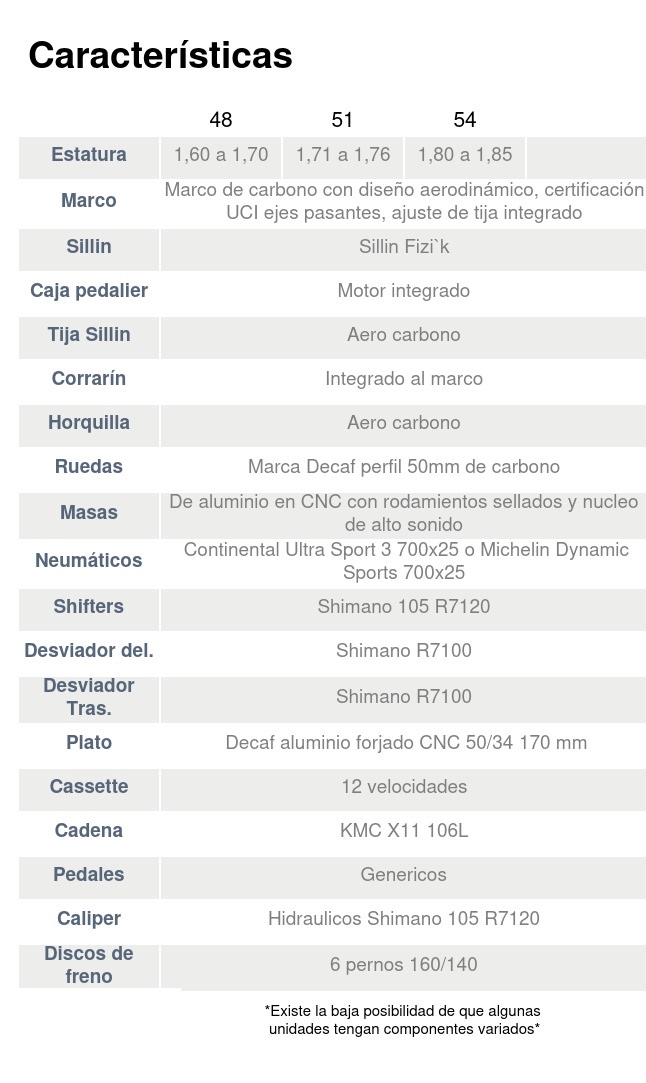Click the KMC X11 106L chain value
Screen dimensions: 646x1083
pyautogui.click(x=403, y=831)
